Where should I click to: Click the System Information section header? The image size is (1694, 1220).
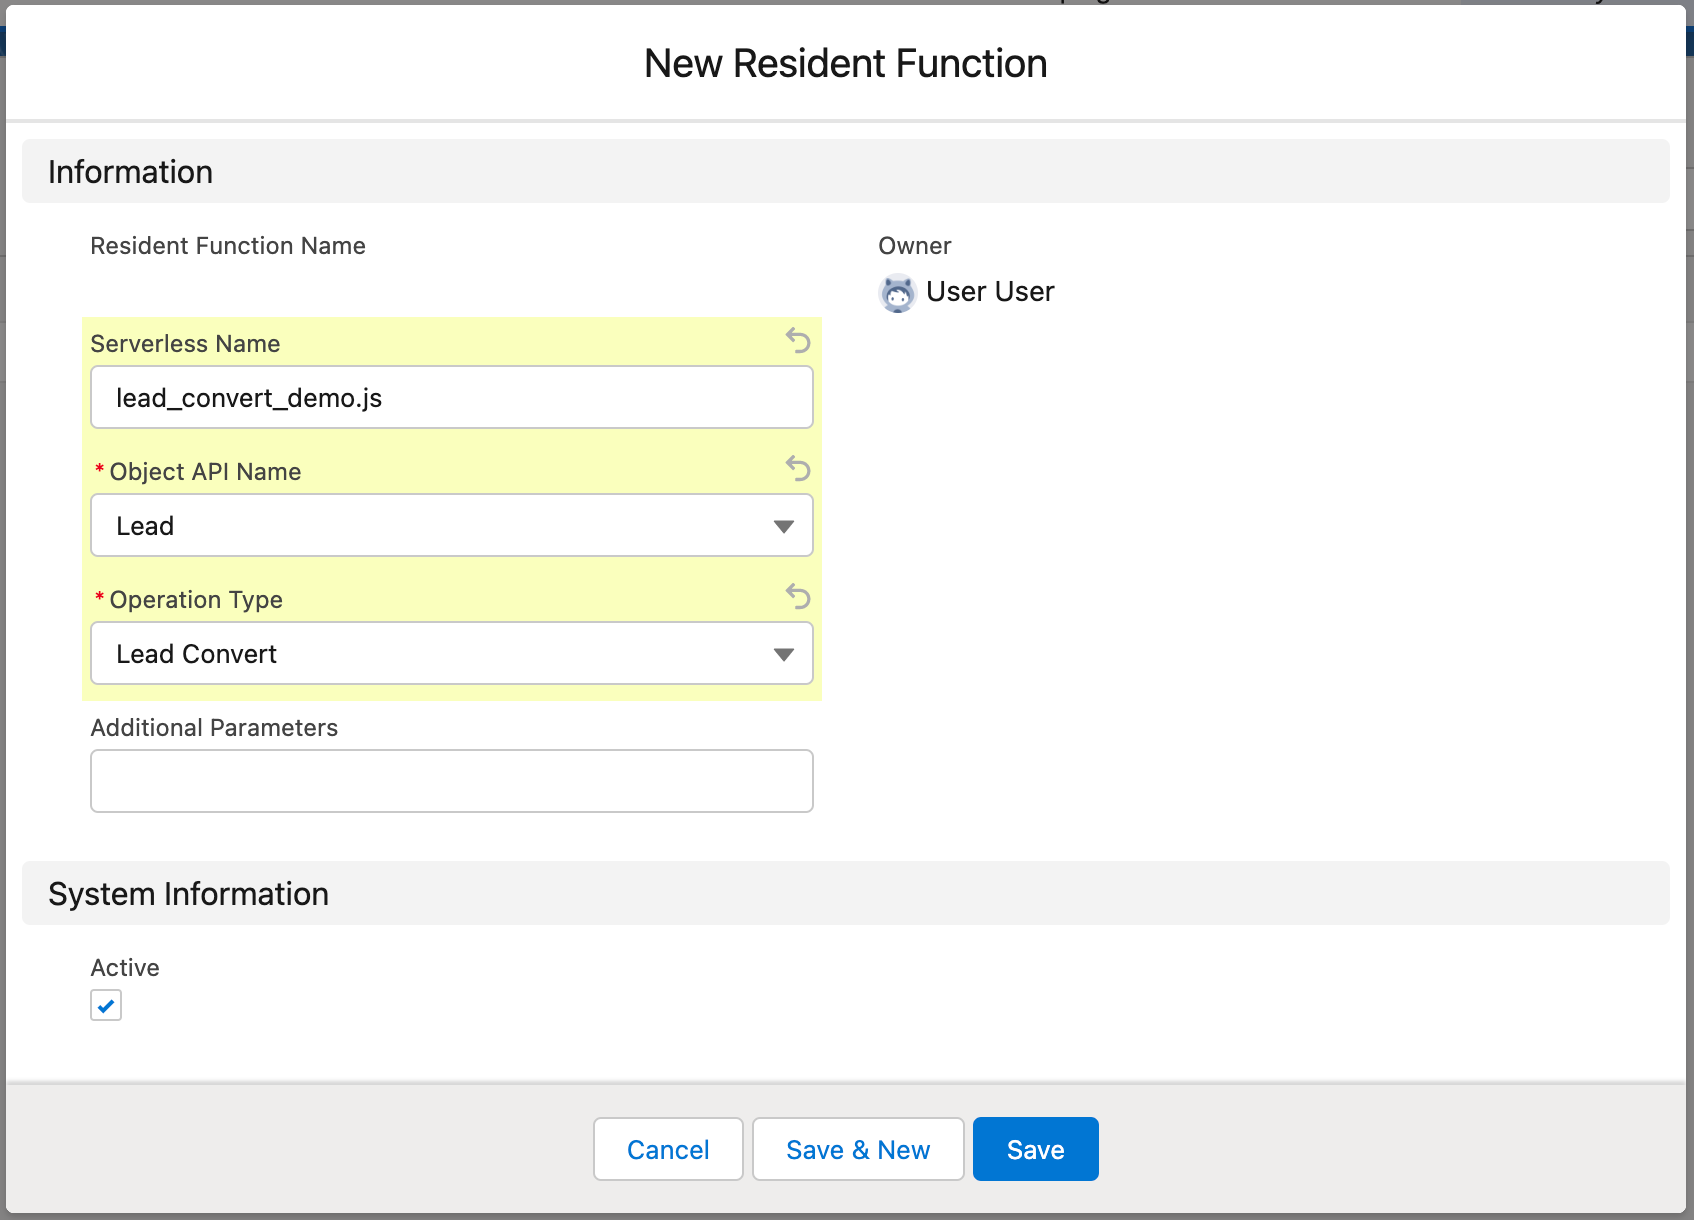[188, 893]
